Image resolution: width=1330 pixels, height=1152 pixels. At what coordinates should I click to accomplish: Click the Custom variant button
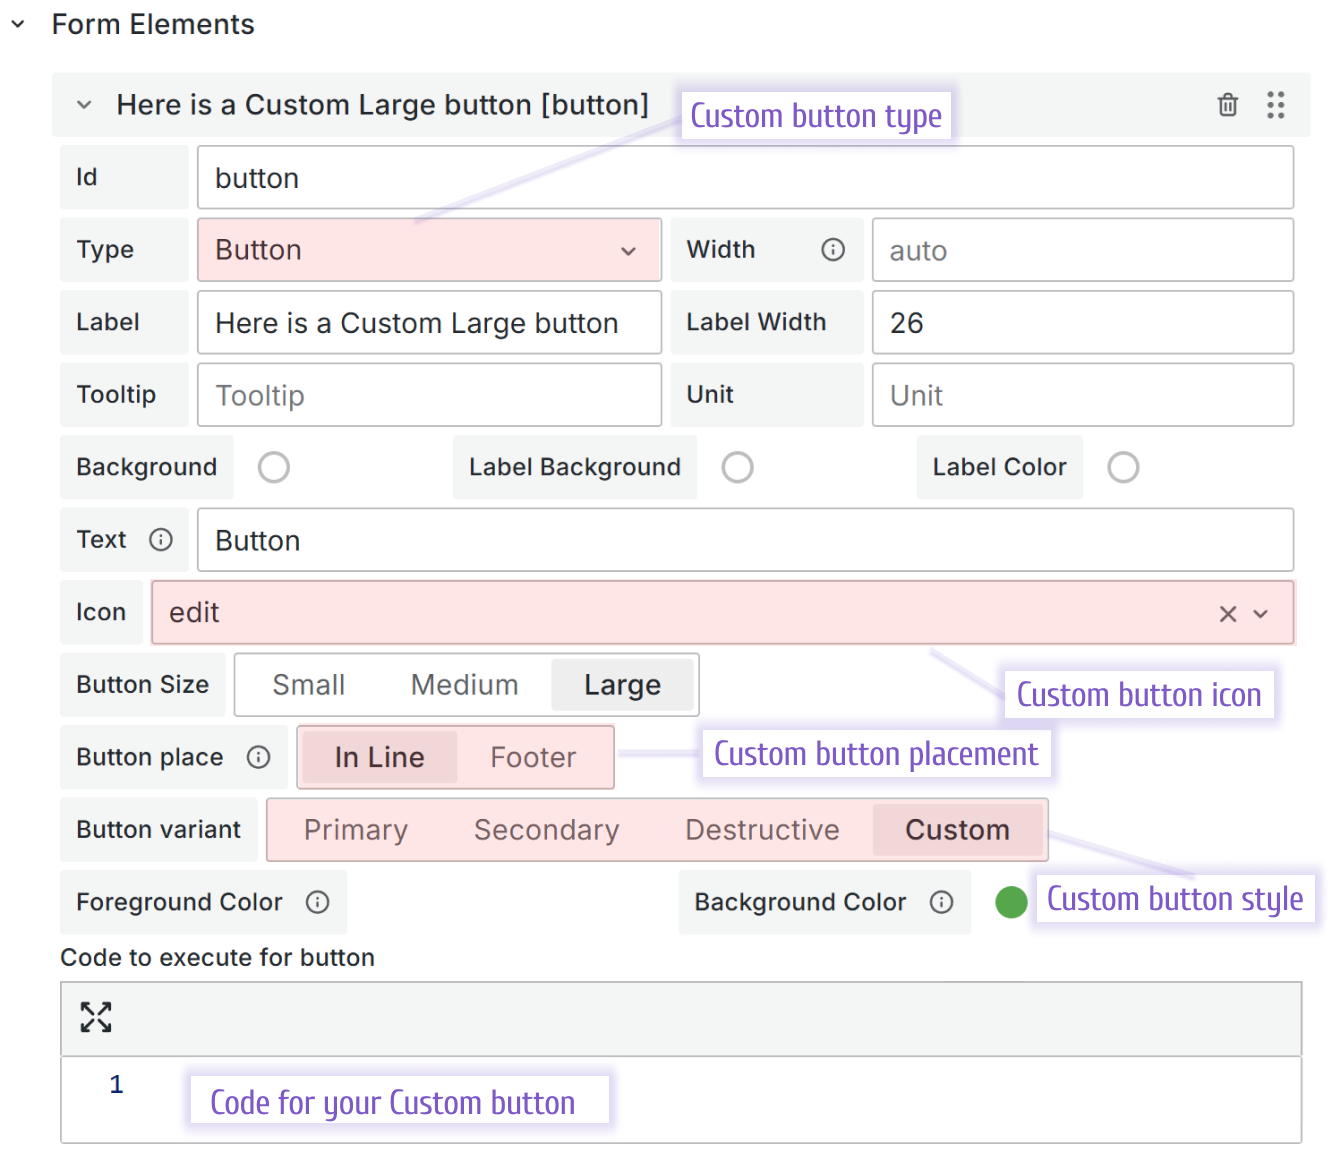[957, 829]
